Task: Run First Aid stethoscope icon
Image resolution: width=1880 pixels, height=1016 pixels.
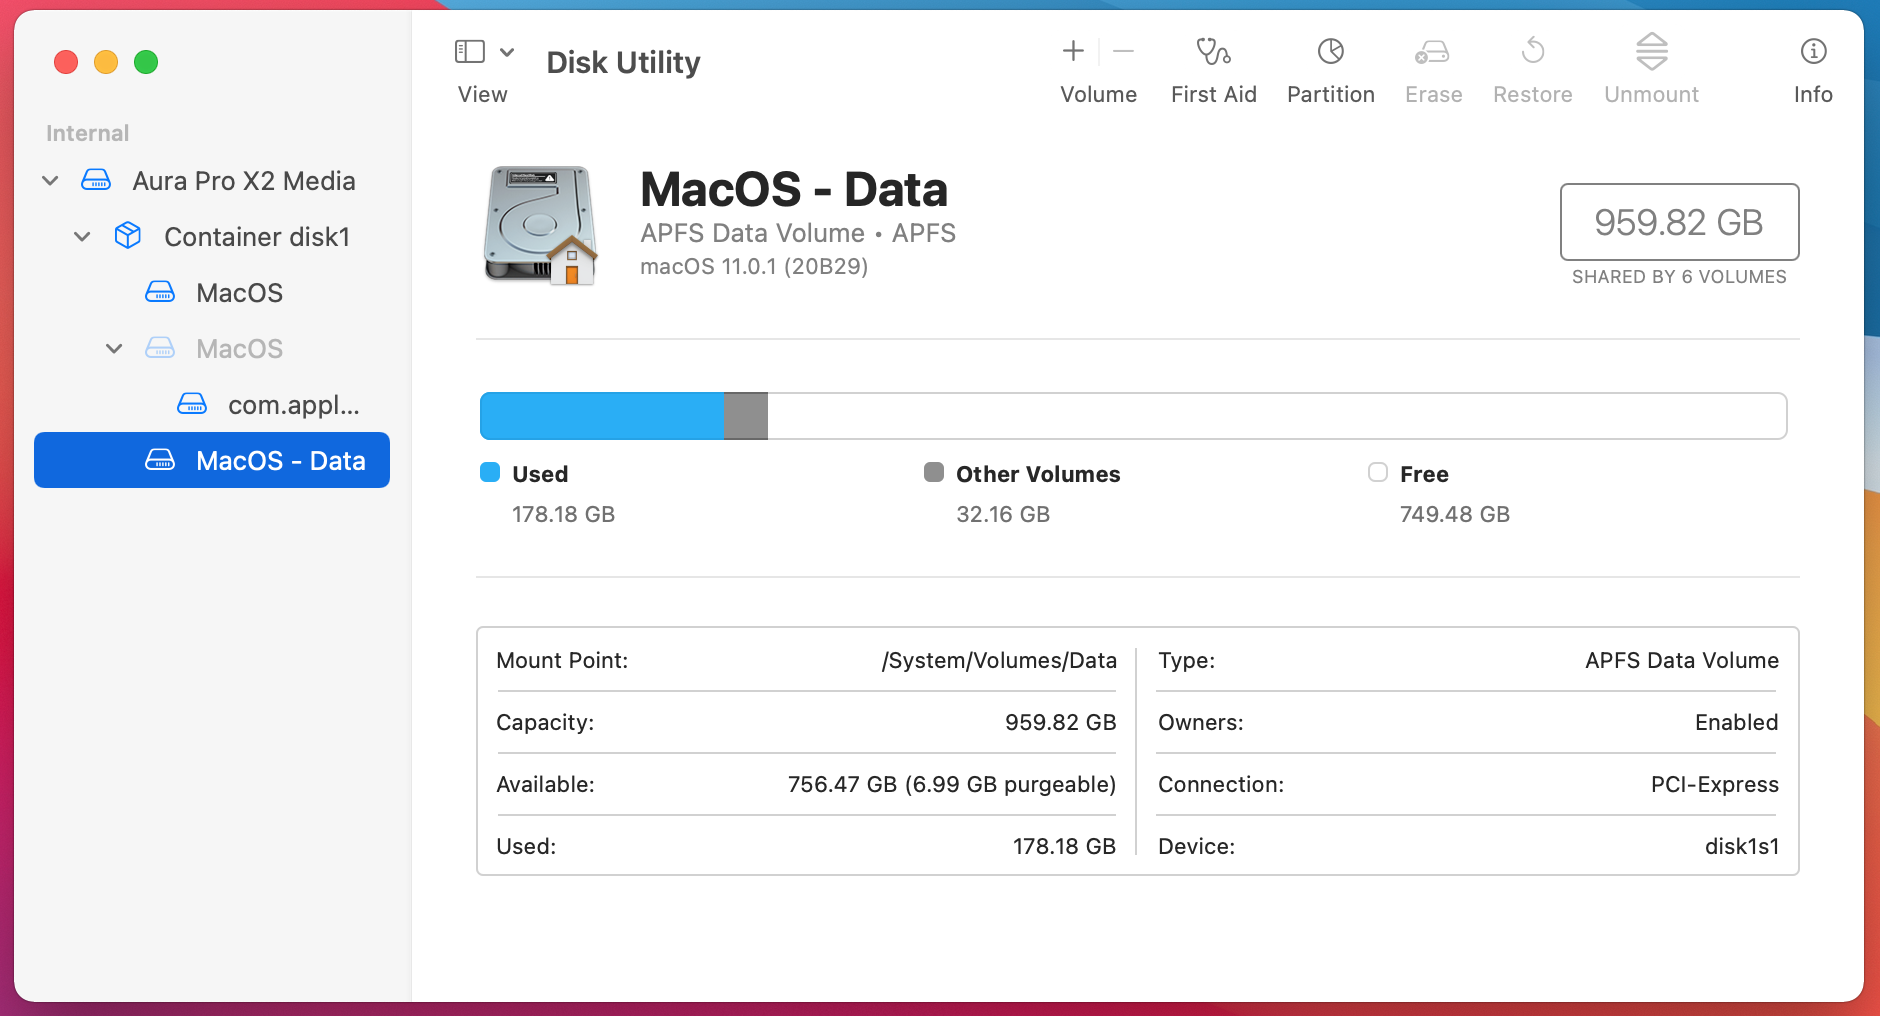Action: [1213, 51]
